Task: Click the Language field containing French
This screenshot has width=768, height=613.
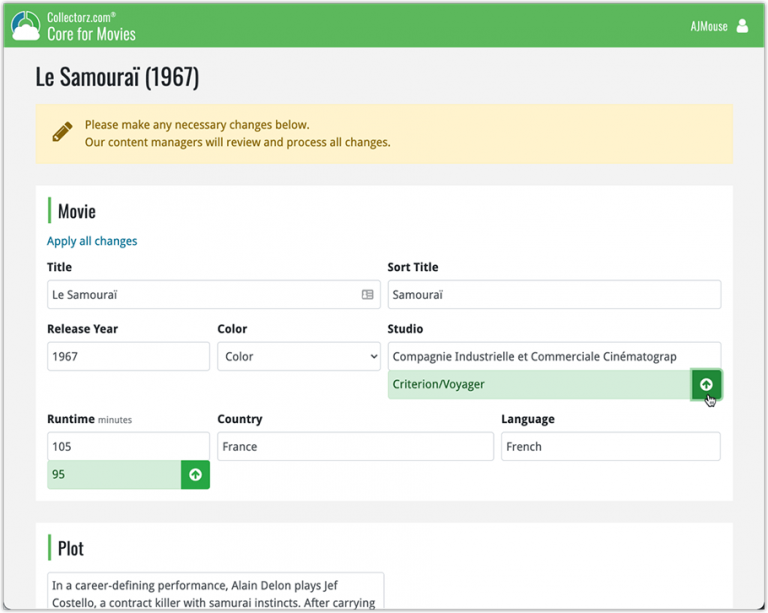Action: 610,446
